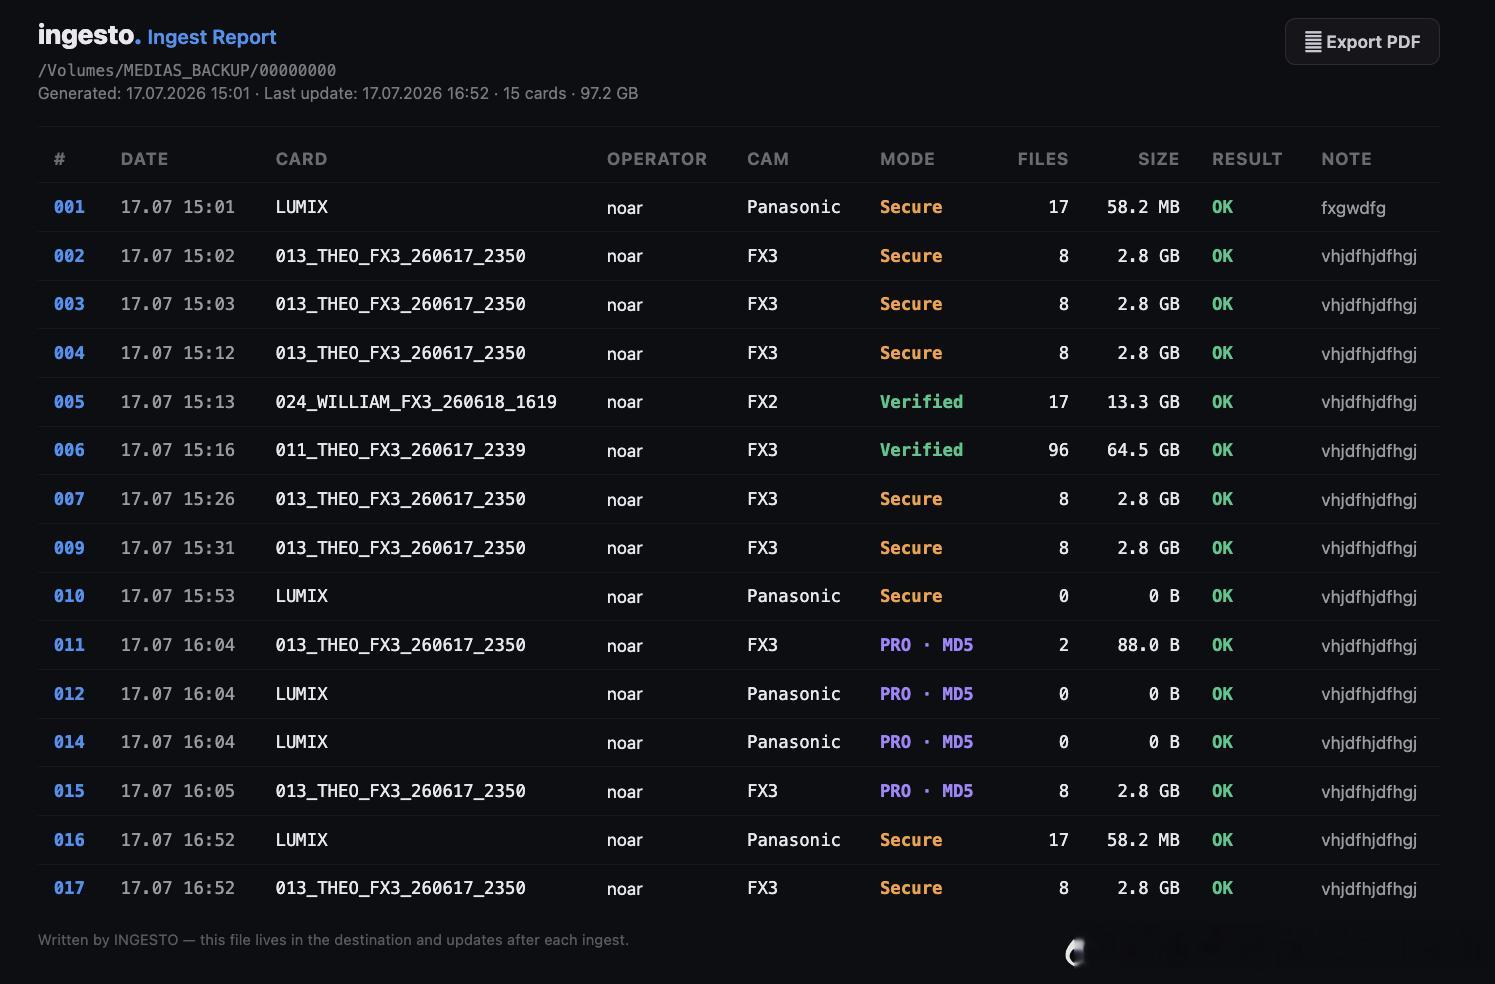
Task: Click the Verified mode label in row 006
Action: pos(921,450)
